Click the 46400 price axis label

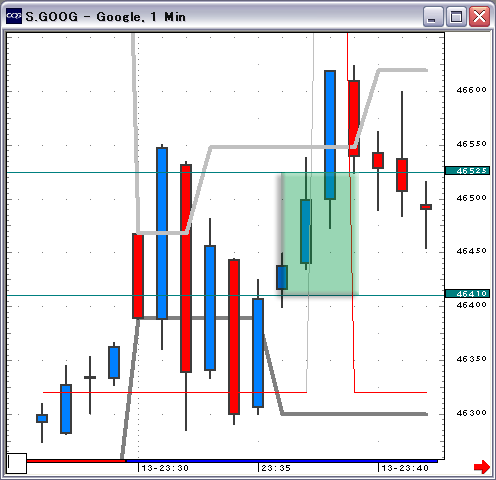coord(471,305)
